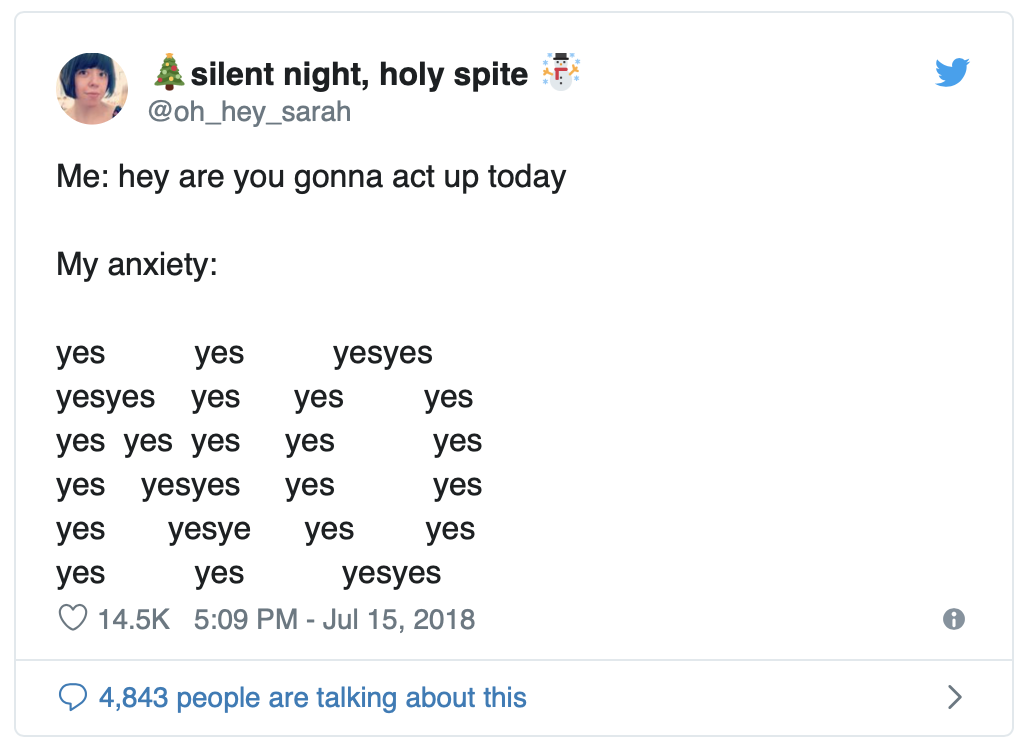The image size is (1024, 750).
Task: Like the tweet with heart icon
Action: pyautogui.click(x=72, y=618)
